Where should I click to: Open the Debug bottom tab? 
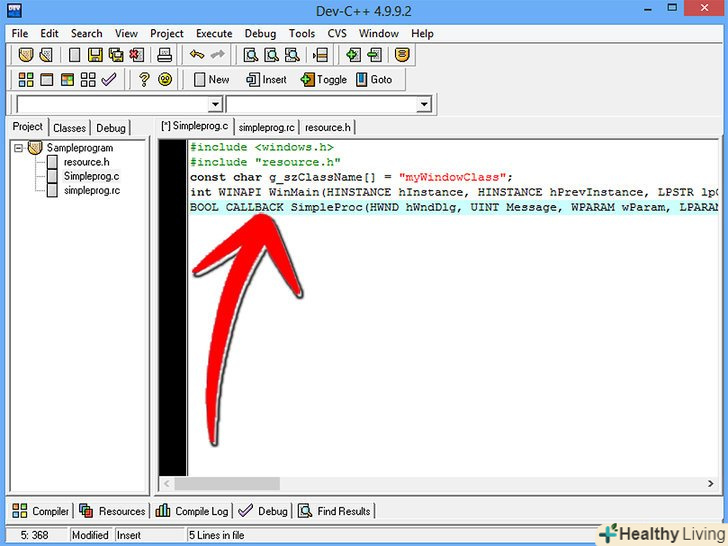click(x=263, y=511)
